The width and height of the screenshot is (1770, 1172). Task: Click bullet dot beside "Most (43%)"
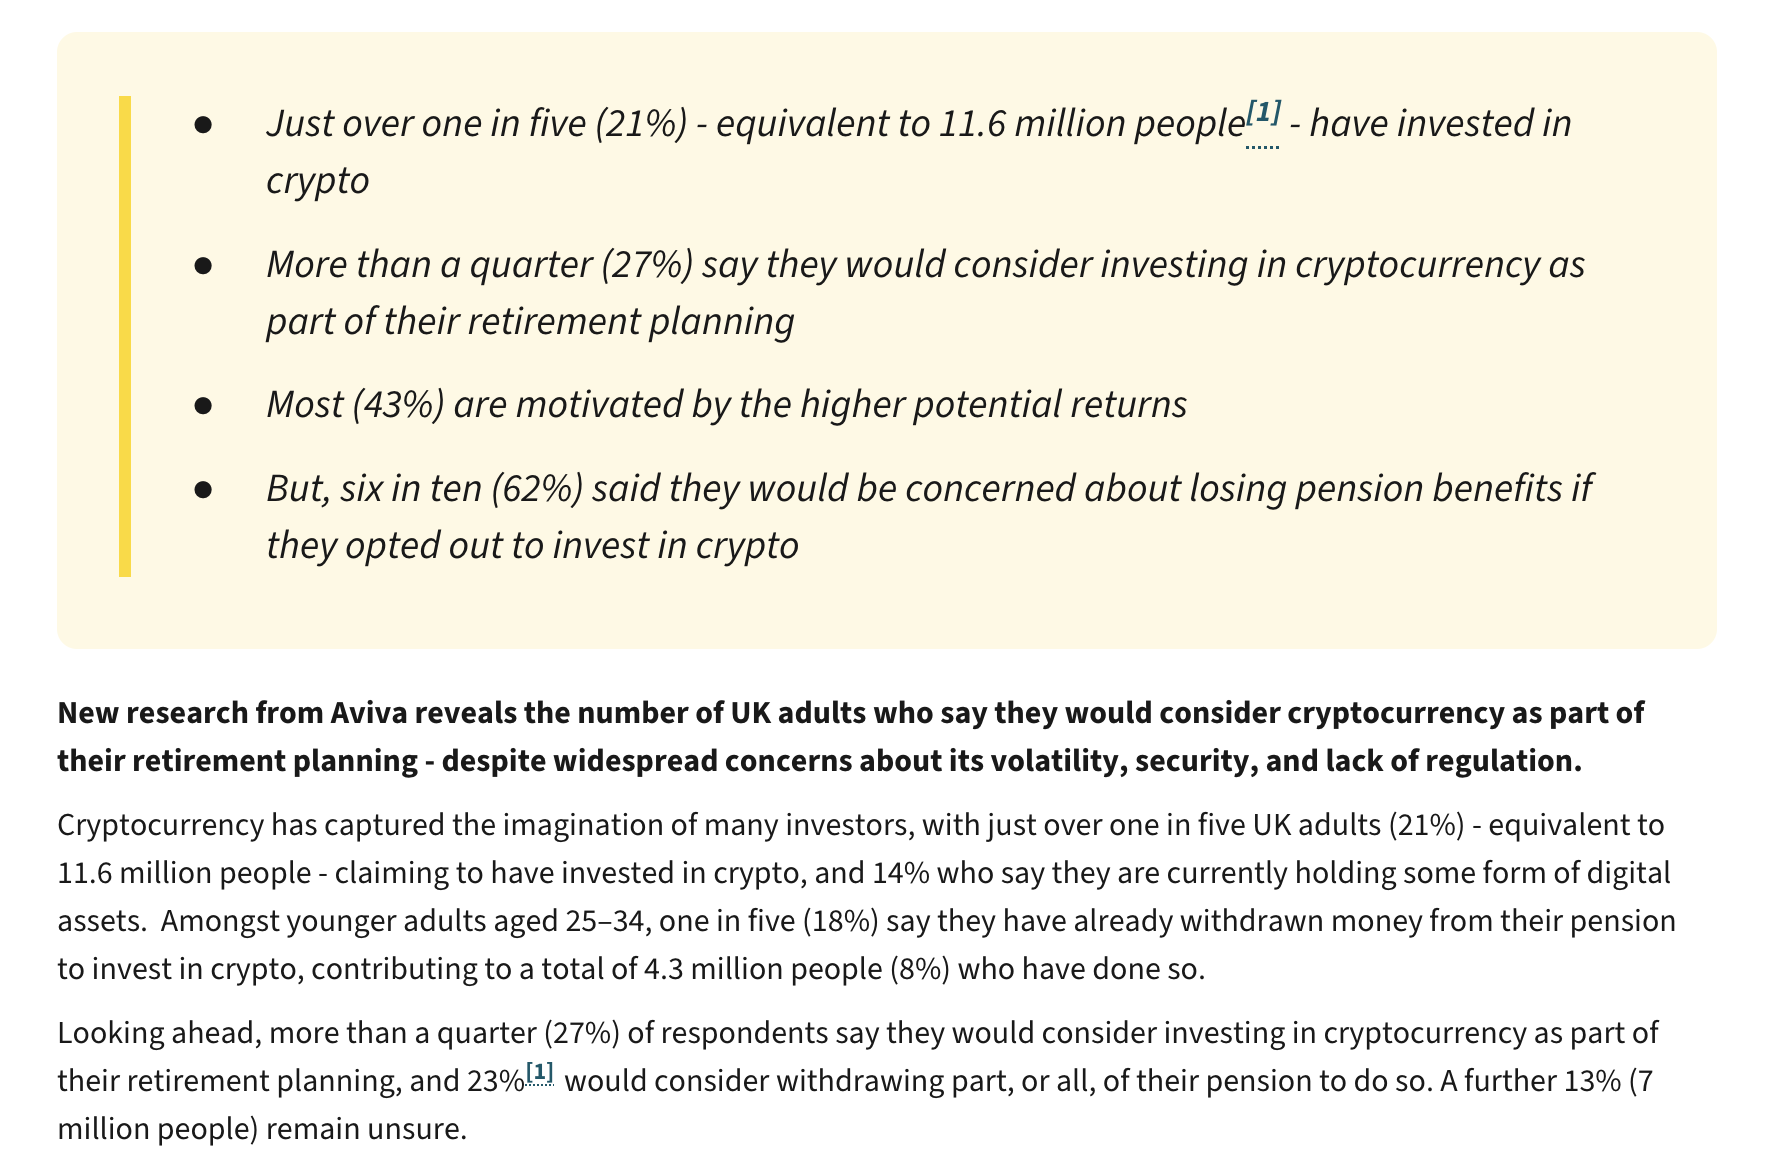[204, 405]
